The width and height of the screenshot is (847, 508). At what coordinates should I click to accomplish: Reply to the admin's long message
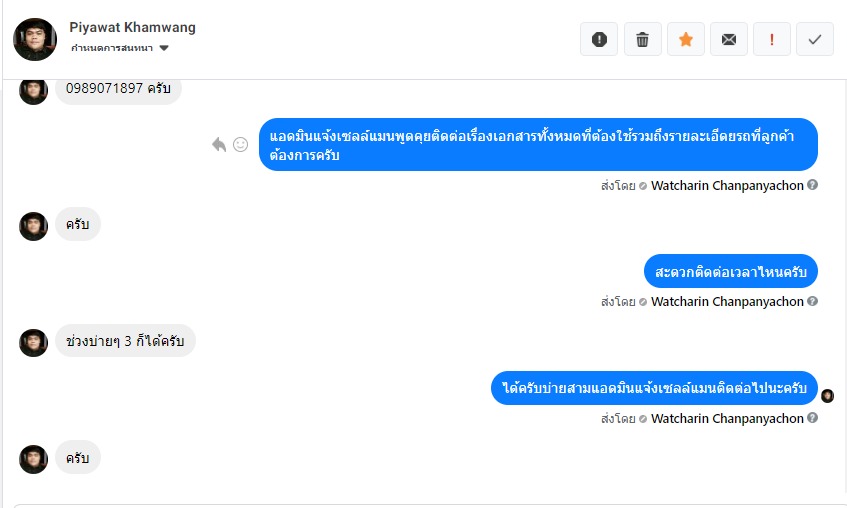pos(219,144)
